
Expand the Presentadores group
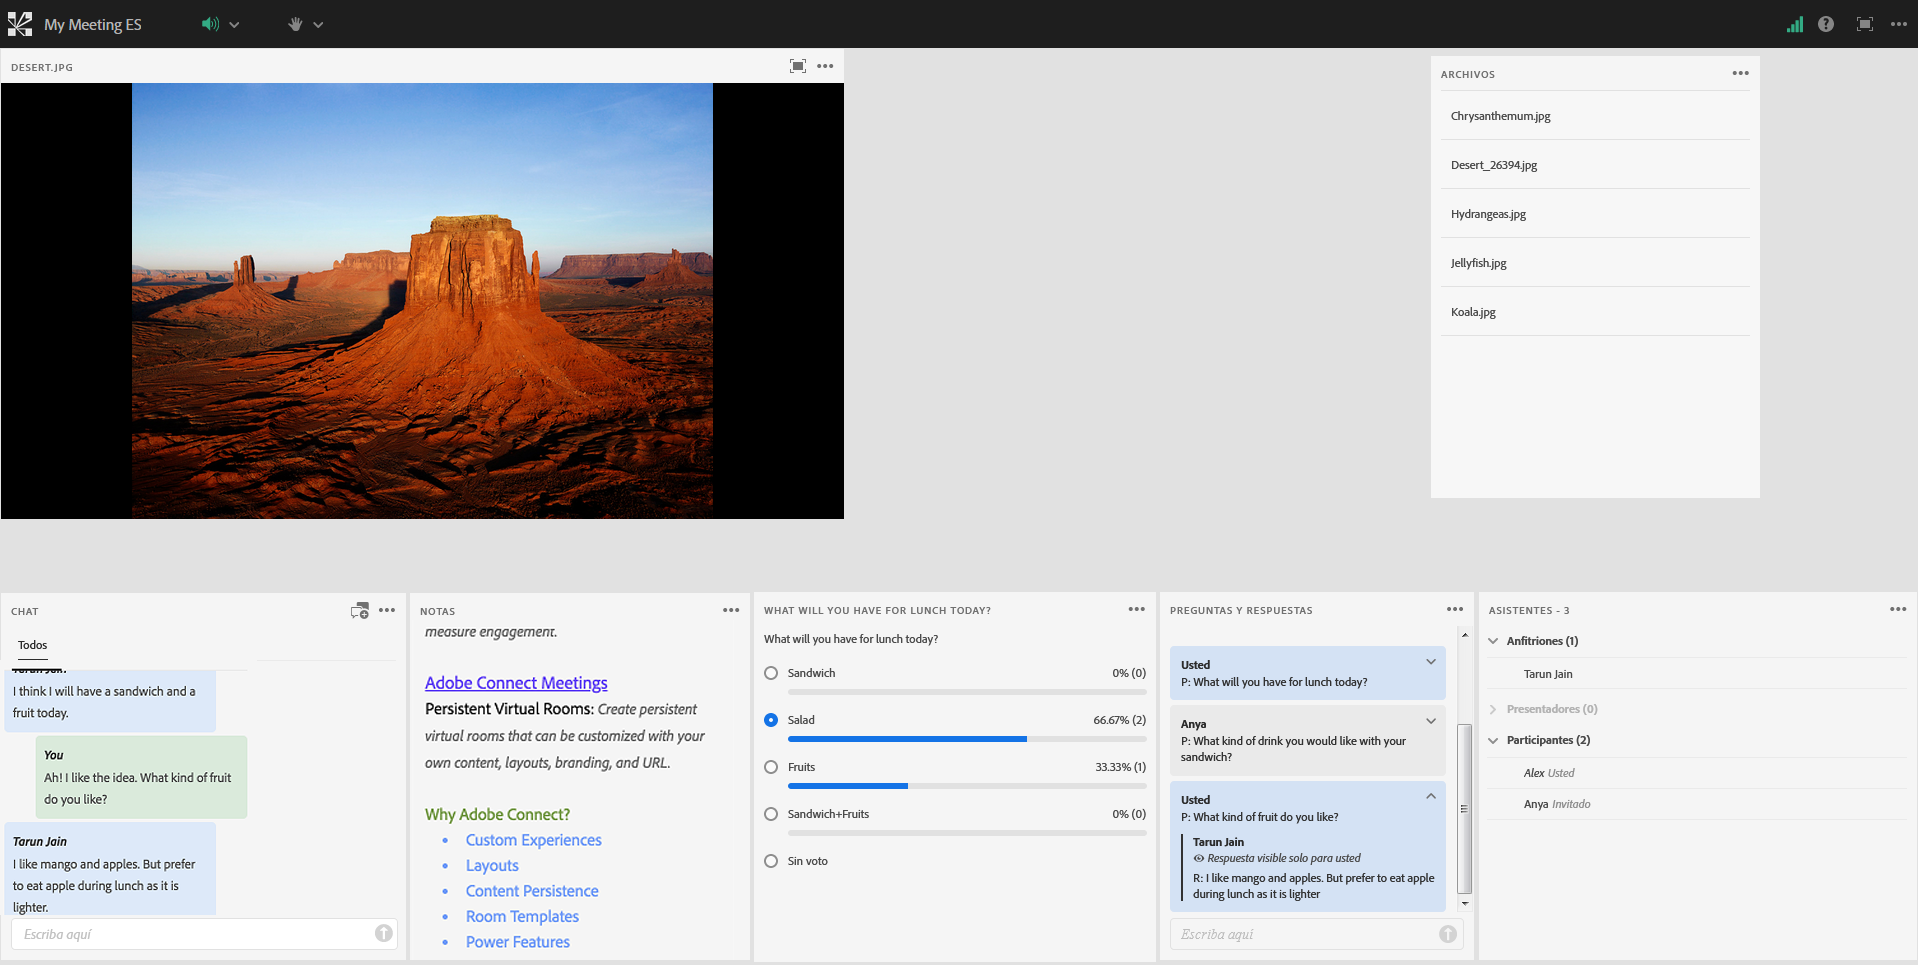pyautogui.click(x=1493, y=709)
